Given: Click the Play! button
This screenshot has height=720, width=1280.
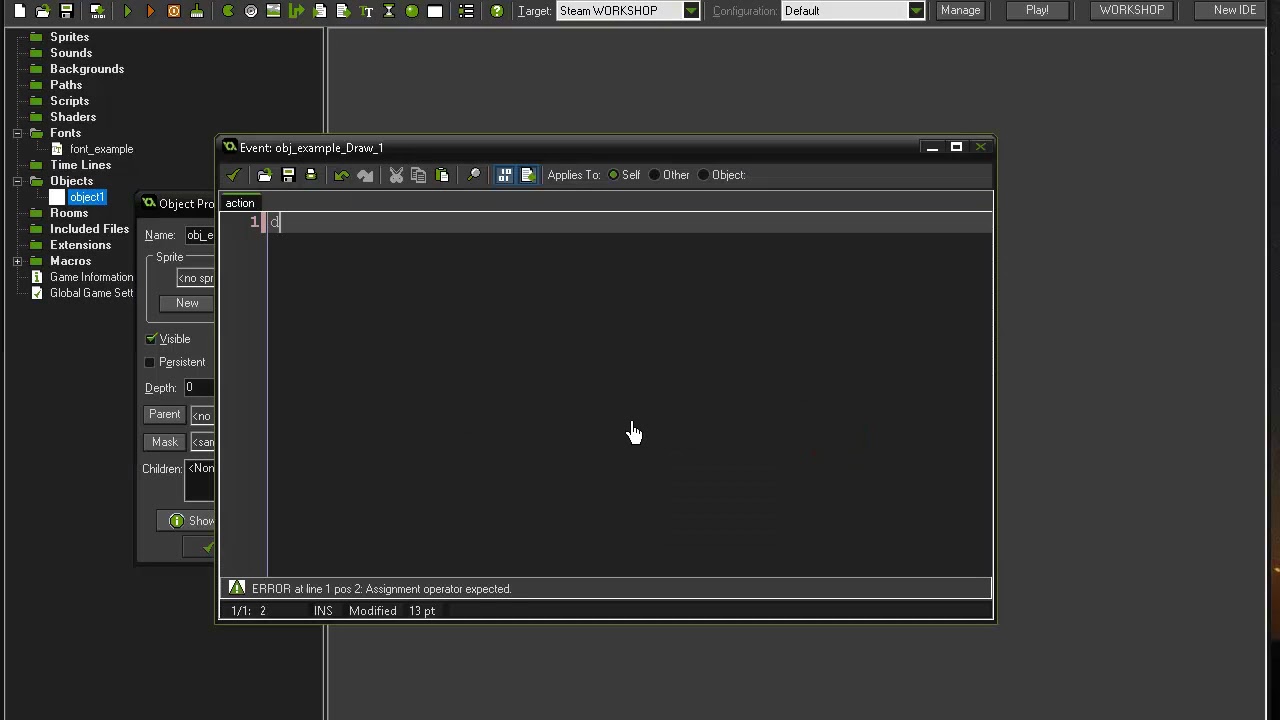Looking at the screenshot, I should (x=1037, y=10).
